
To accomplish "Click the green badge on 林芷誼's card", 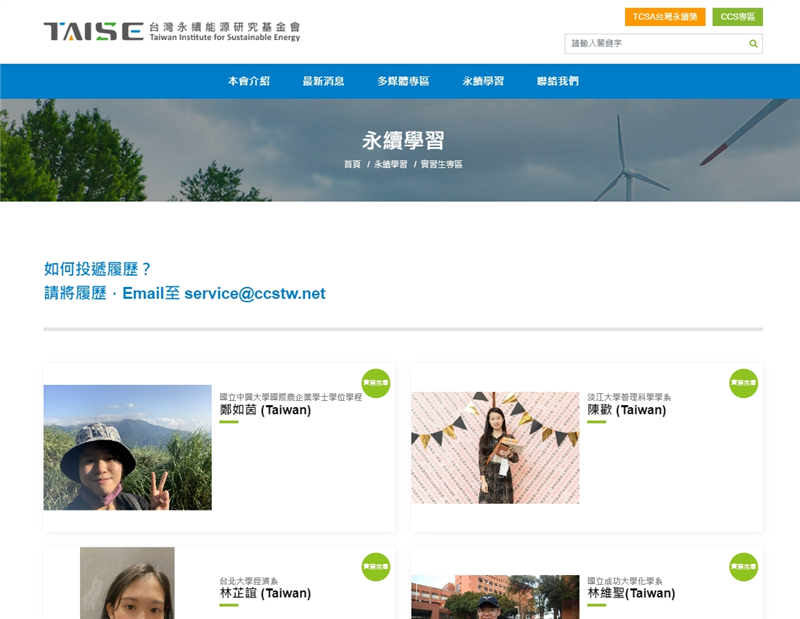I will coord(376,567).
